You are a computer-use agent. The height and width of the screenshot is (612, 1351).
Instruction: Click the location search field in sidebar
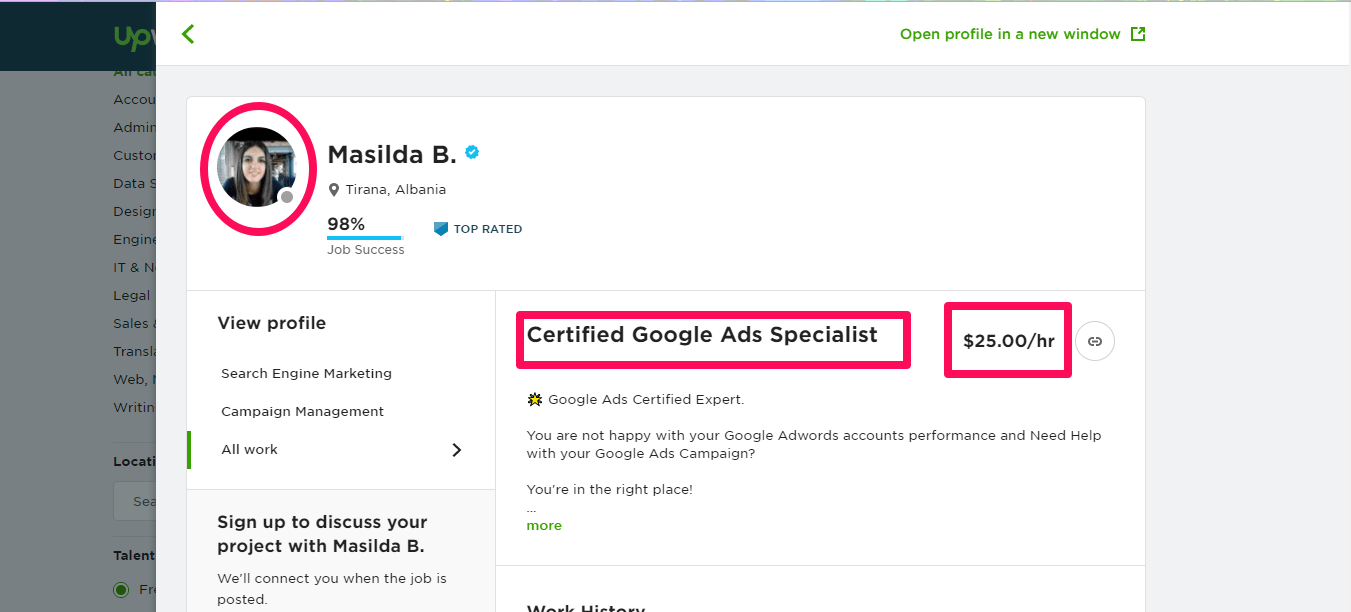pos(135,501)
